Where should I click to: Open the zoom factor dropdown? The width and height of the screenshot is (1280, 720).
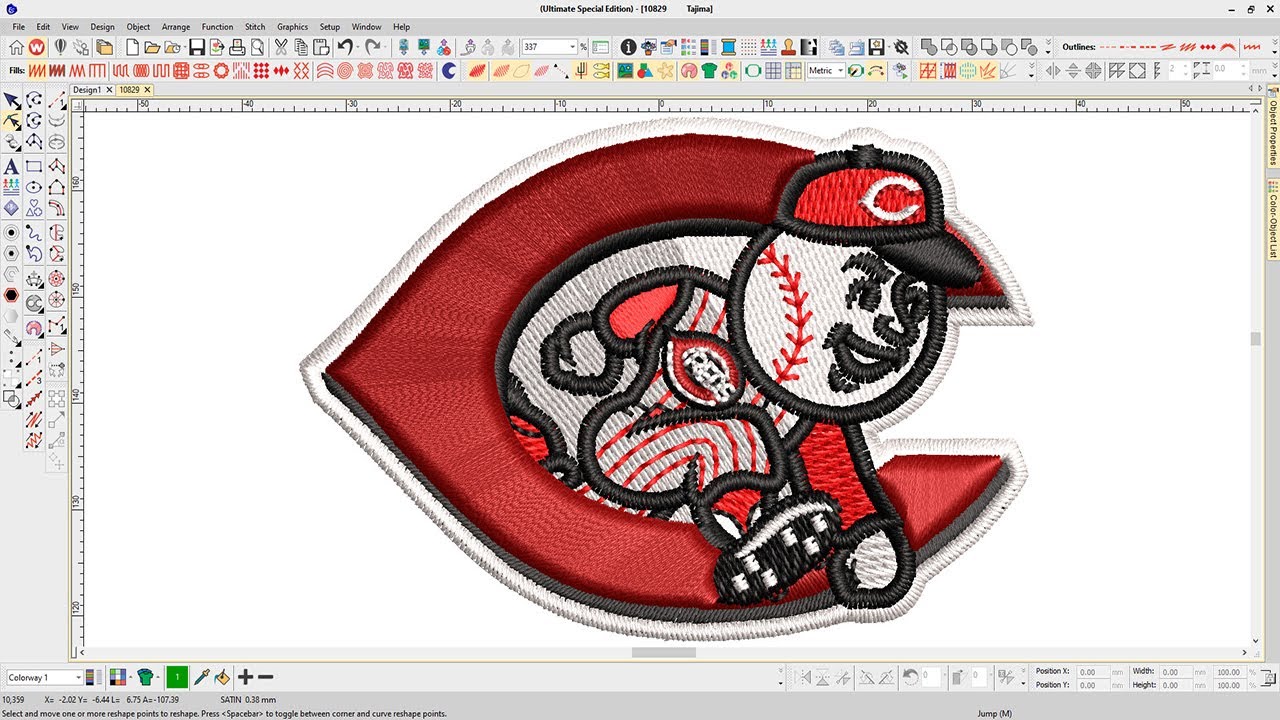tap(573, 47)
